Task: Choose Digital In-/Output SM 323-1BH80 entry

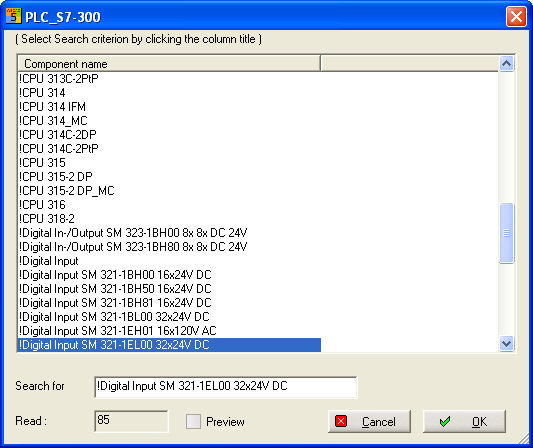Action: click(133, 247)
